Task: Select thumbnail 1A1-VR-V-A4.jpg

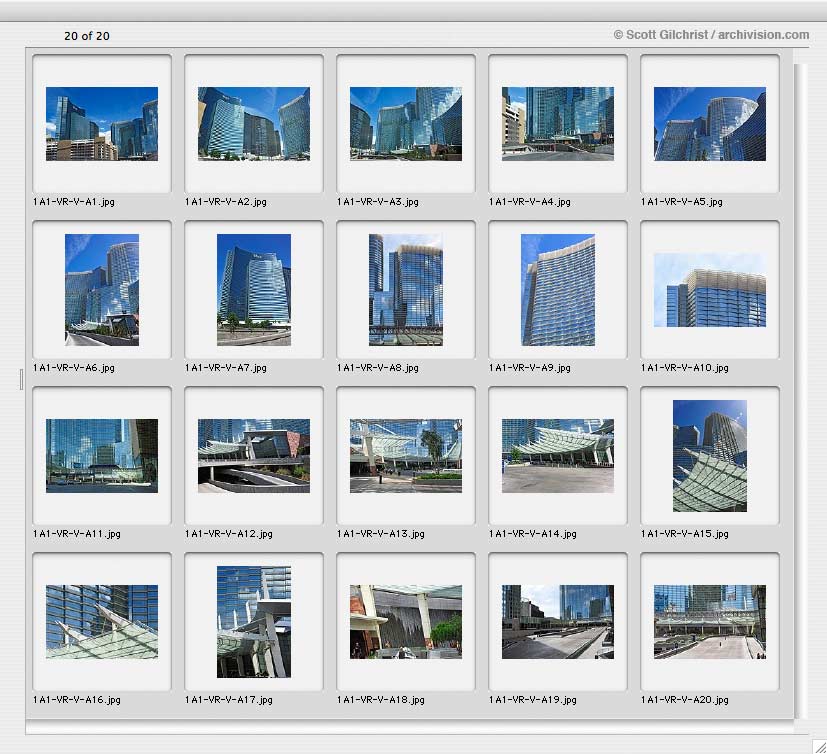Action: pyautogui.click(x=557, y=124)
